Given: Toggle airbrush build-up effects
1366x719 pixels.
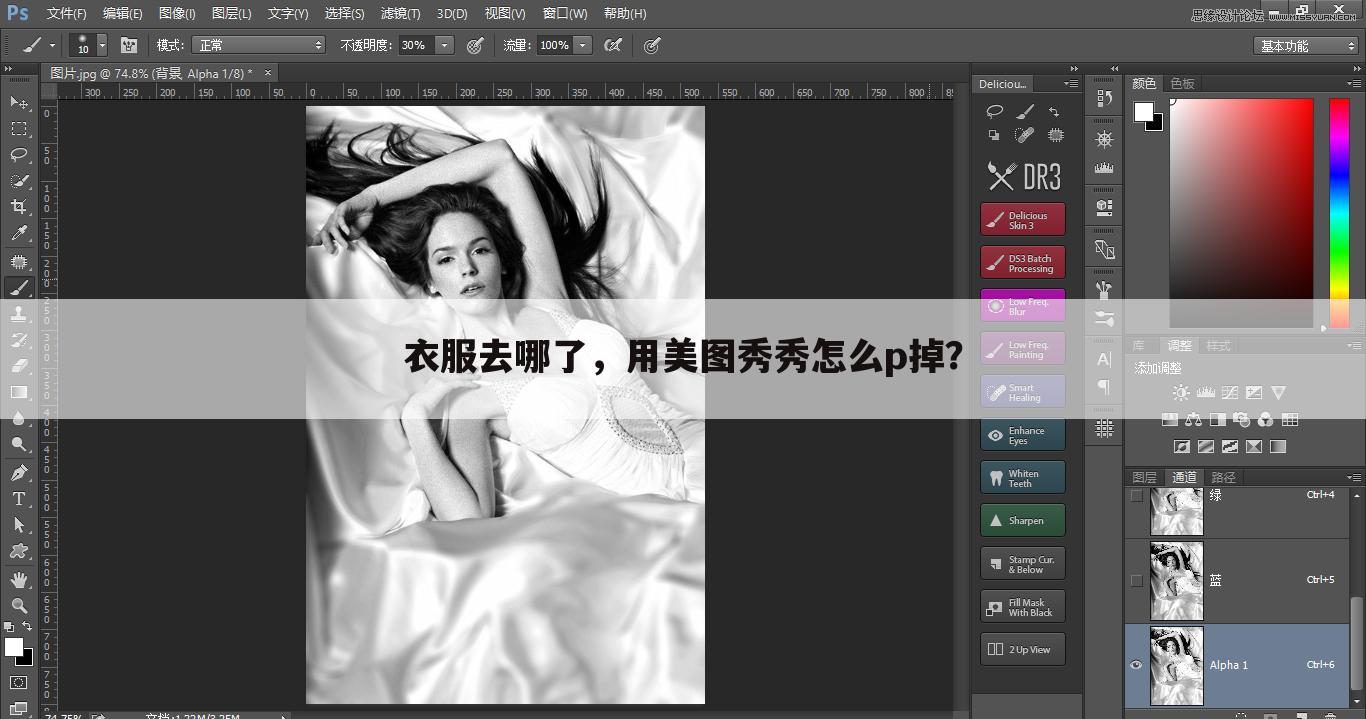Looking at the screenshot, I should (613, 45).
